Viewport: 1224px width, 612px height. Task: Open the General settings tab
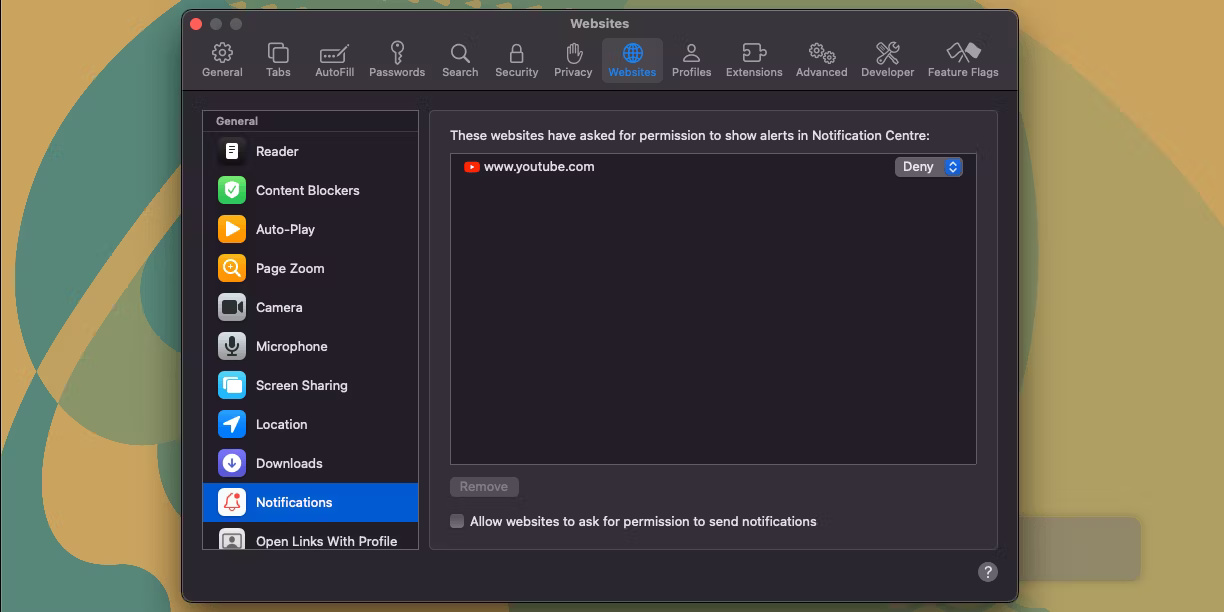[222, 60]
